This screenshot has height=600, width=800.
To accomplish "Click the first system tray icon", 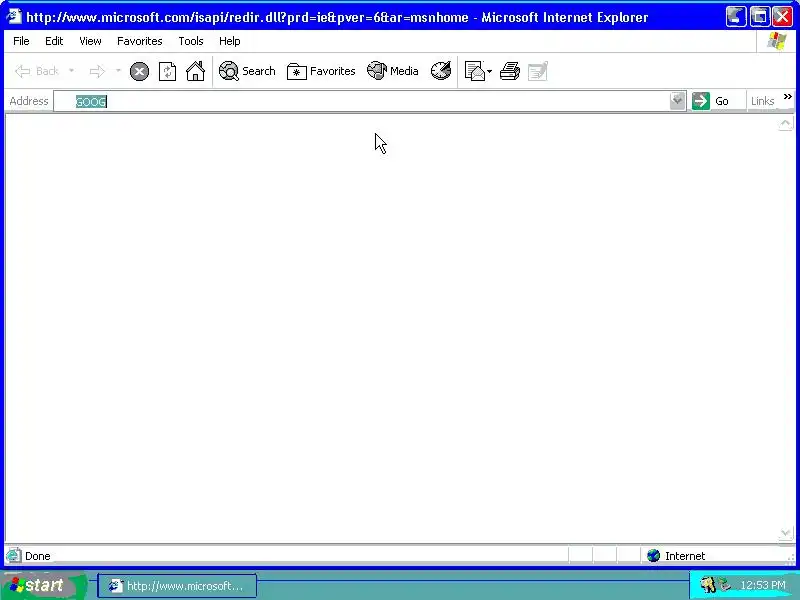I will pos(707,585).
